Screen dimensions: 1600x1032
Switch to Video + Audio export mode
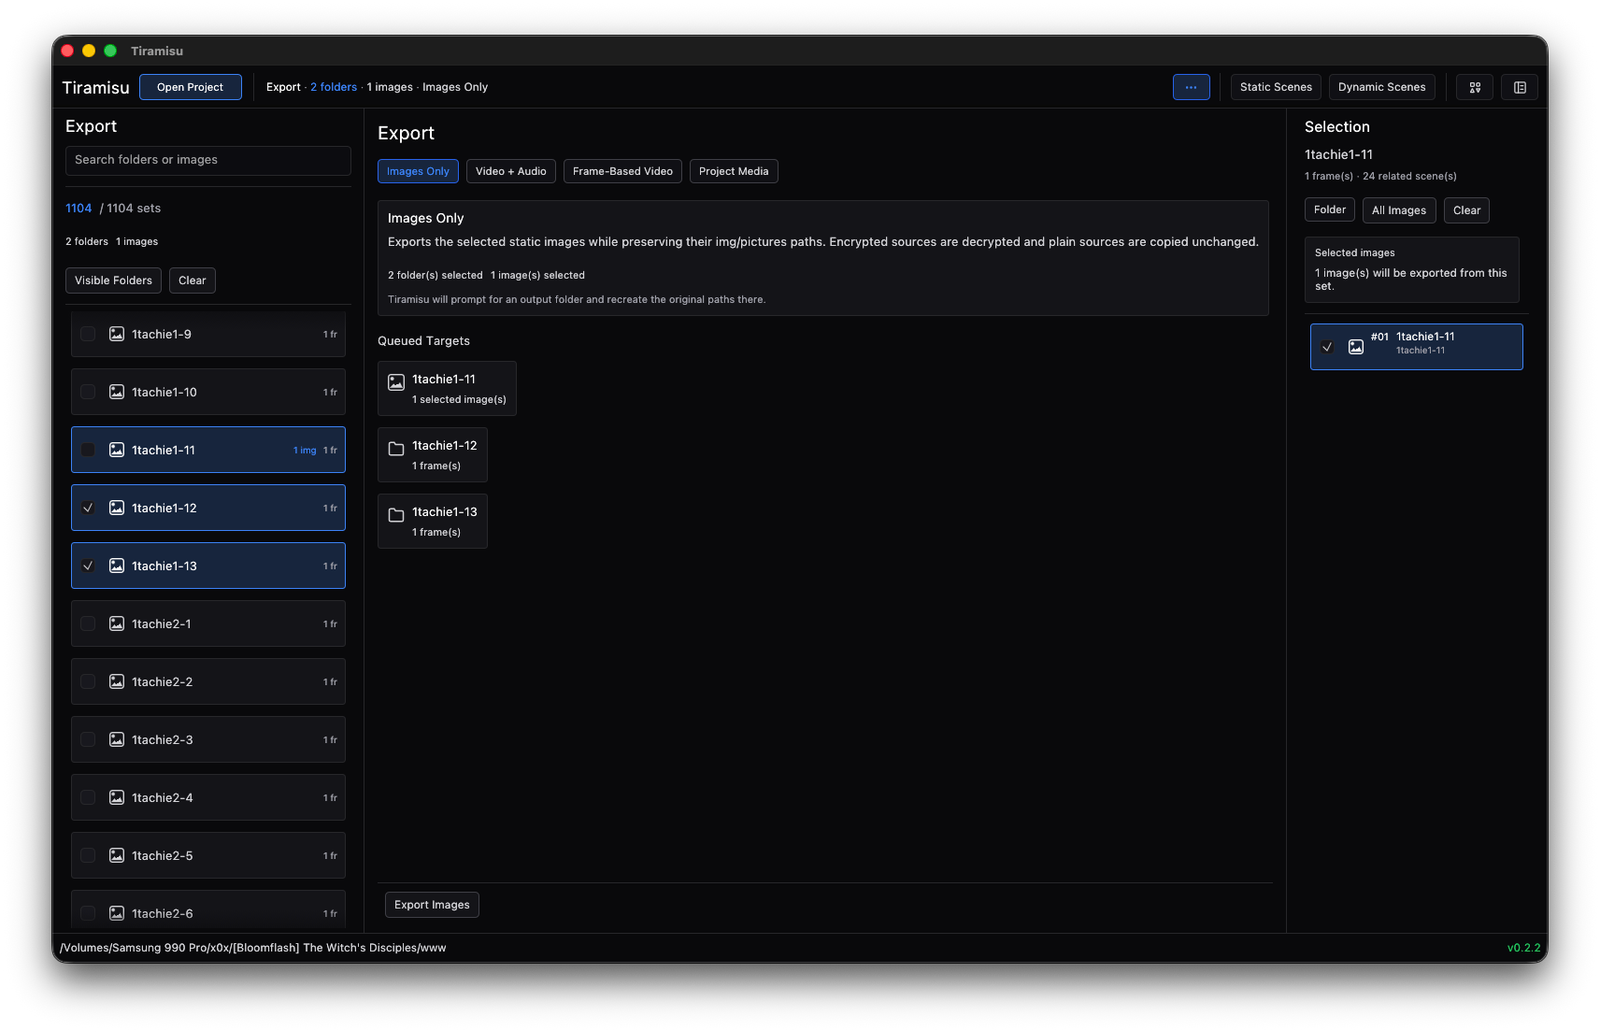(511, 171)
